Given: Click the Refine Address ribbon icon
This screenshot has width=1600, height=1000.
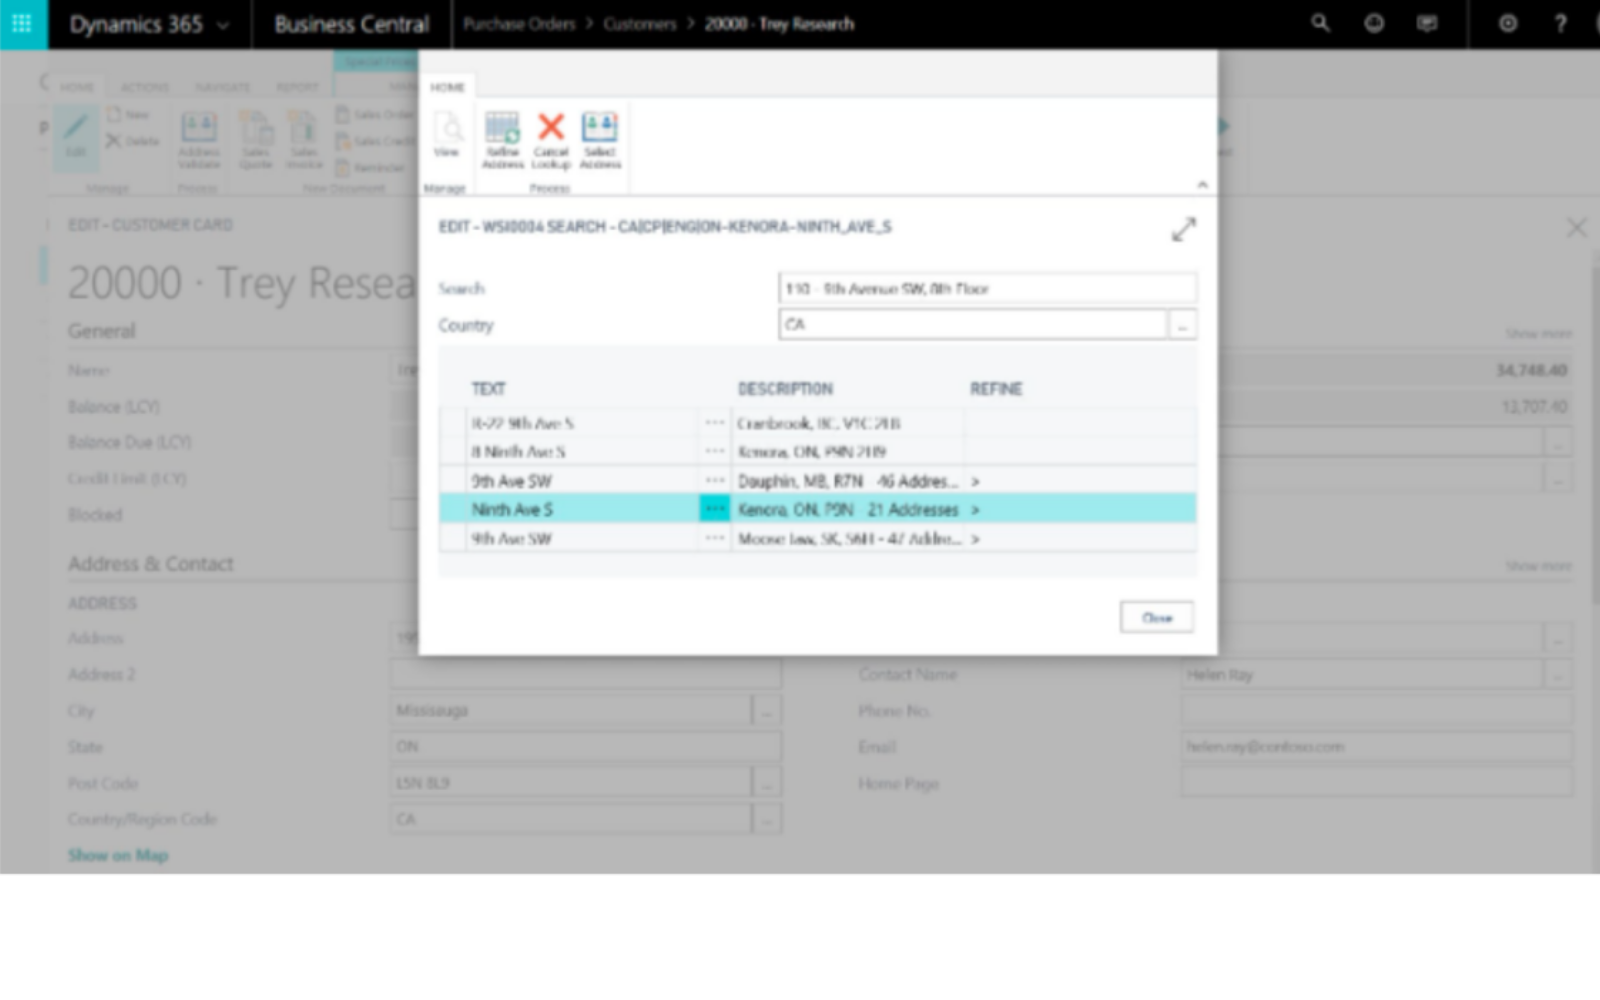Looking at the screenshot, I should point(502,140).
